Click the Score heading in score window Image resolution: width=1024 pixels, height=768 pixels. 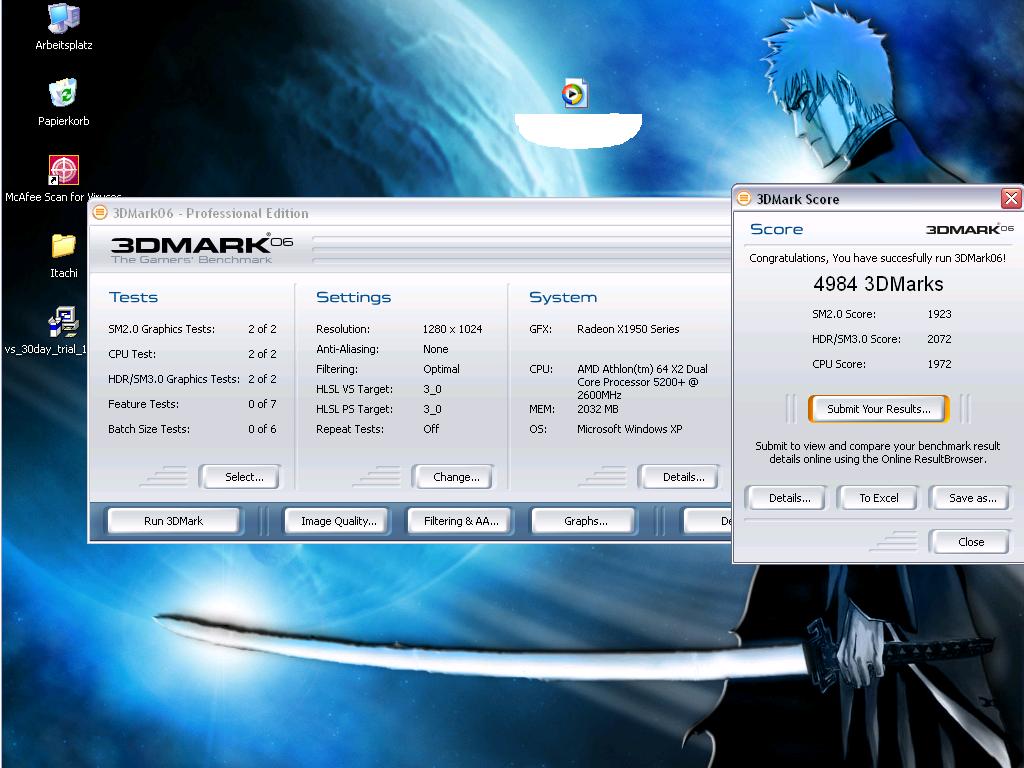click(776, 229)
